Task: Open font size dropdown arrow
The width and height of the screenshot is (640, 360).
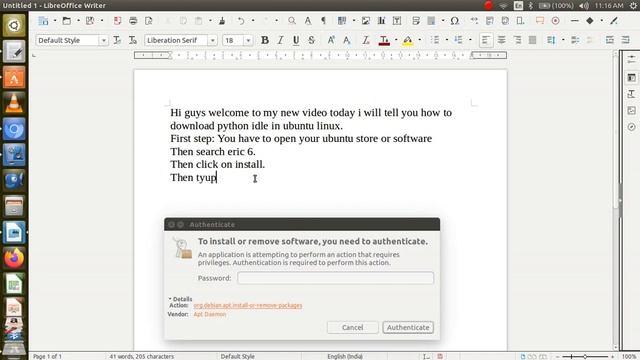Action: click(x=248, y=40)
